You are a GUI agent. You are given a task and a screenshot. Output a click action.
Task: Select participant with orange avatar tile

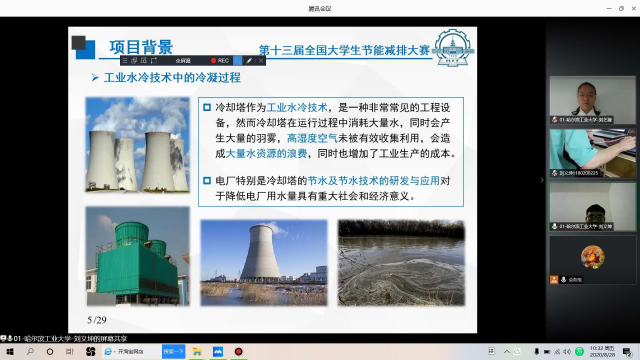tap(592, 260)
